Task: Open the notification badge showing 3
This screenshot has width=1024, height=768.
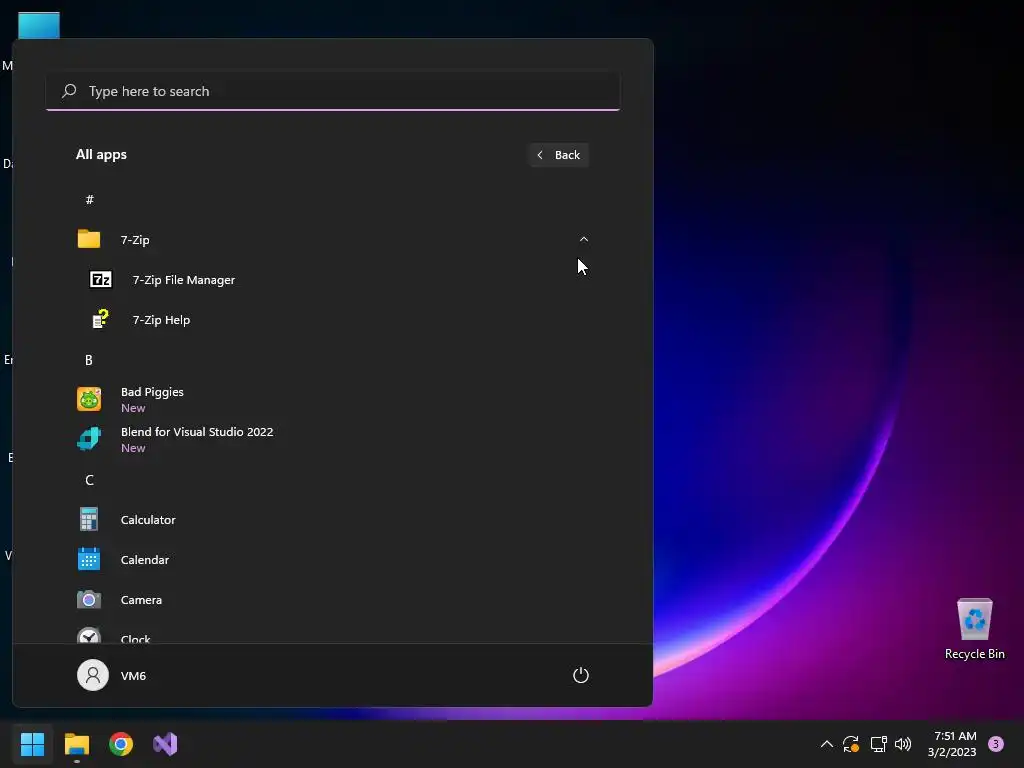Action: pyautogui.click(x=996, y=744)
